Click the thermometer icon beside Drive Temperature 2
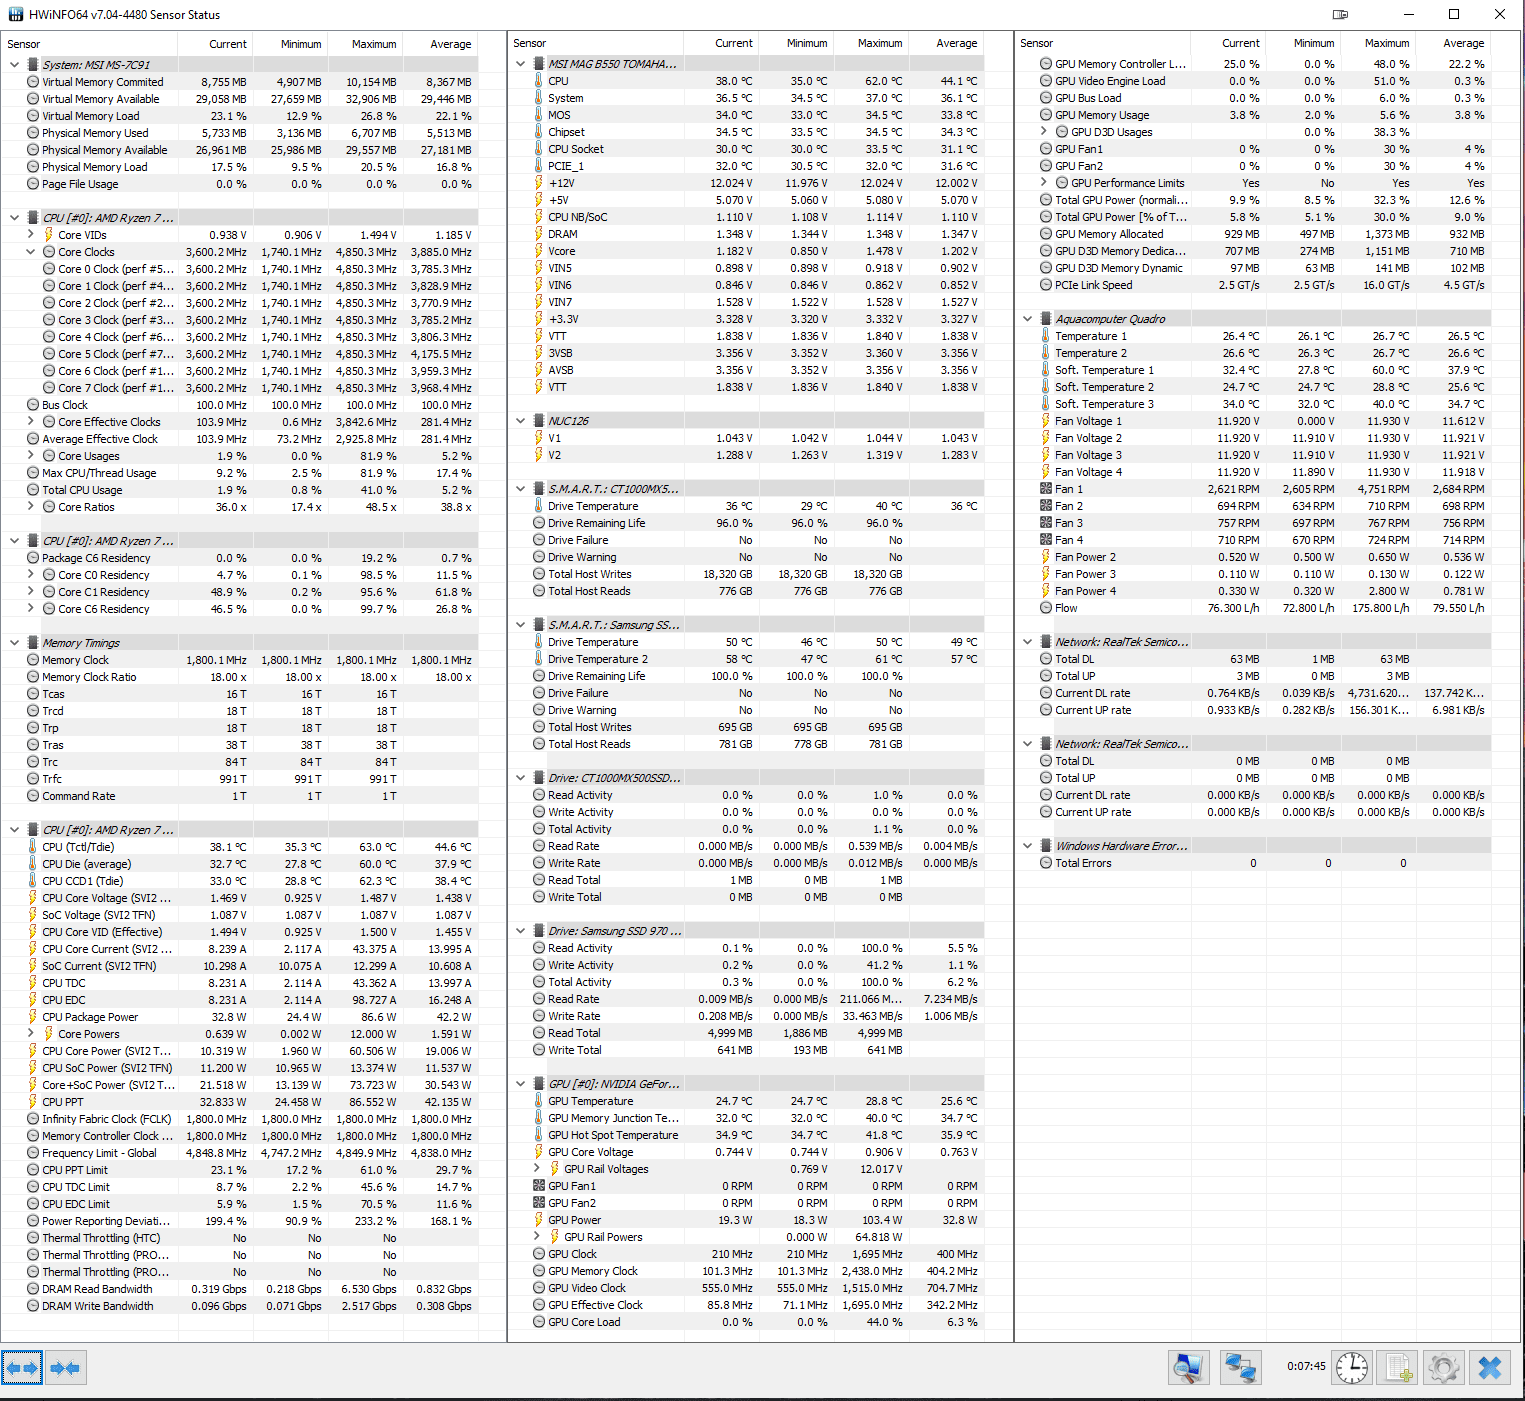This screenshot has height=1401, width=1525. click(539, 659)
